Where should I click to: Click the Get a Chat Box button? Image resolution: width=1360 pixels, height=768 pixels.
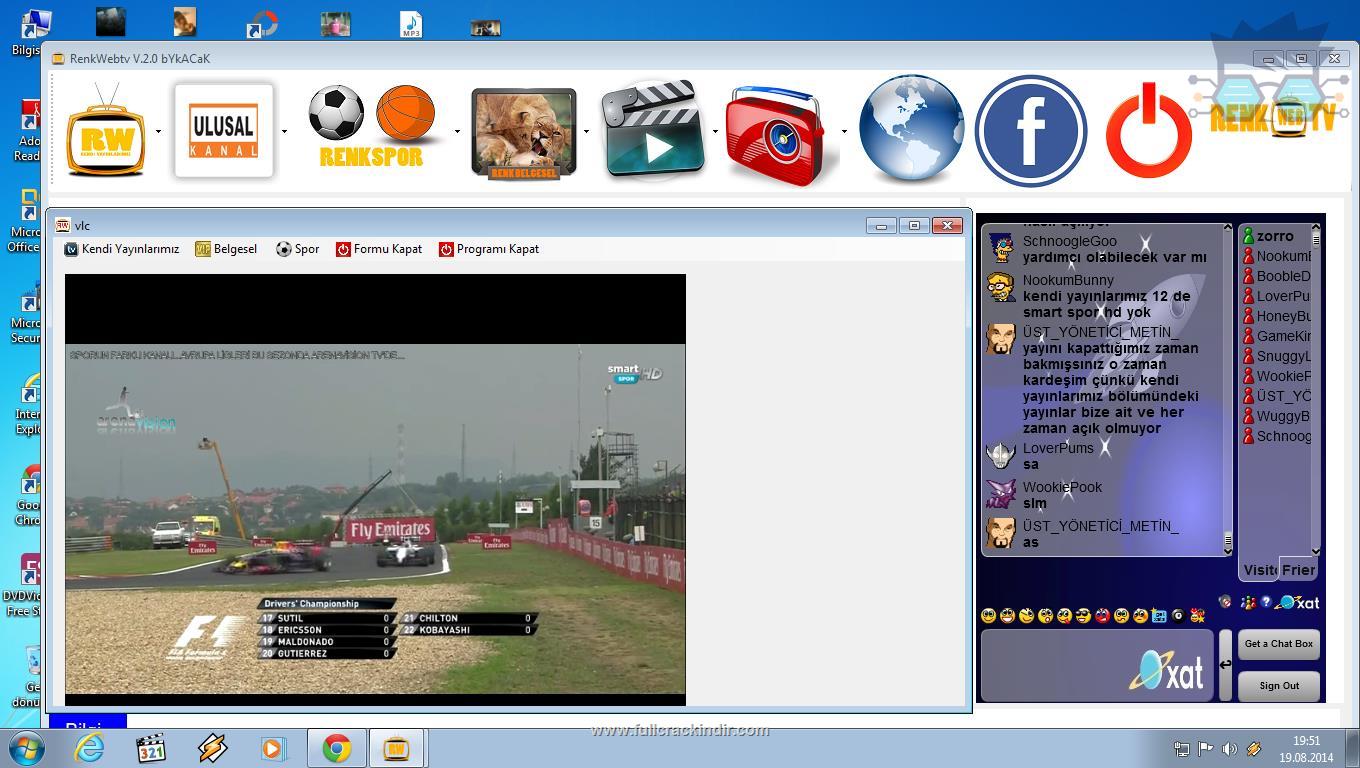point(1279,644)
